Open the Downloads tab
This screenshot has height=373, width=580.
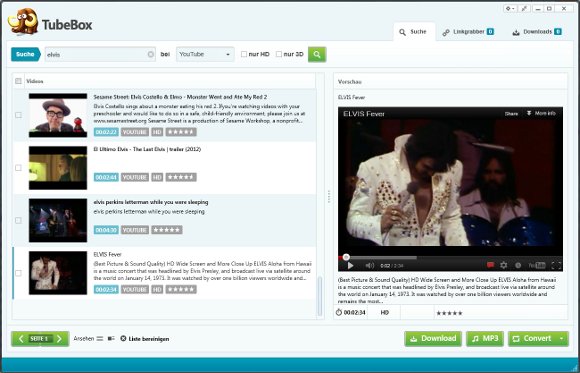tap(536, 32)
